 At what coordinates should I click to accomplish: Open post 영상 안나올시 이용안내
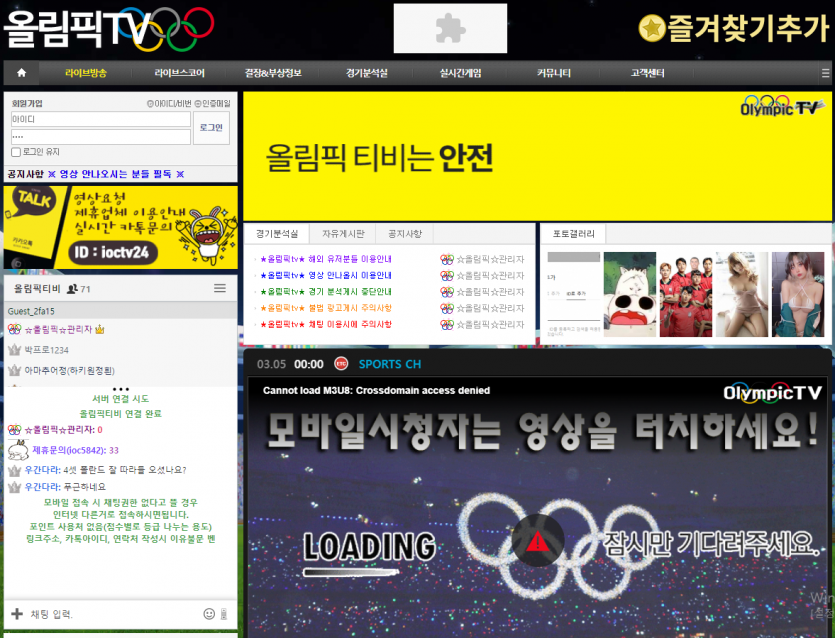pyautogui.click(x=325, y=275)
